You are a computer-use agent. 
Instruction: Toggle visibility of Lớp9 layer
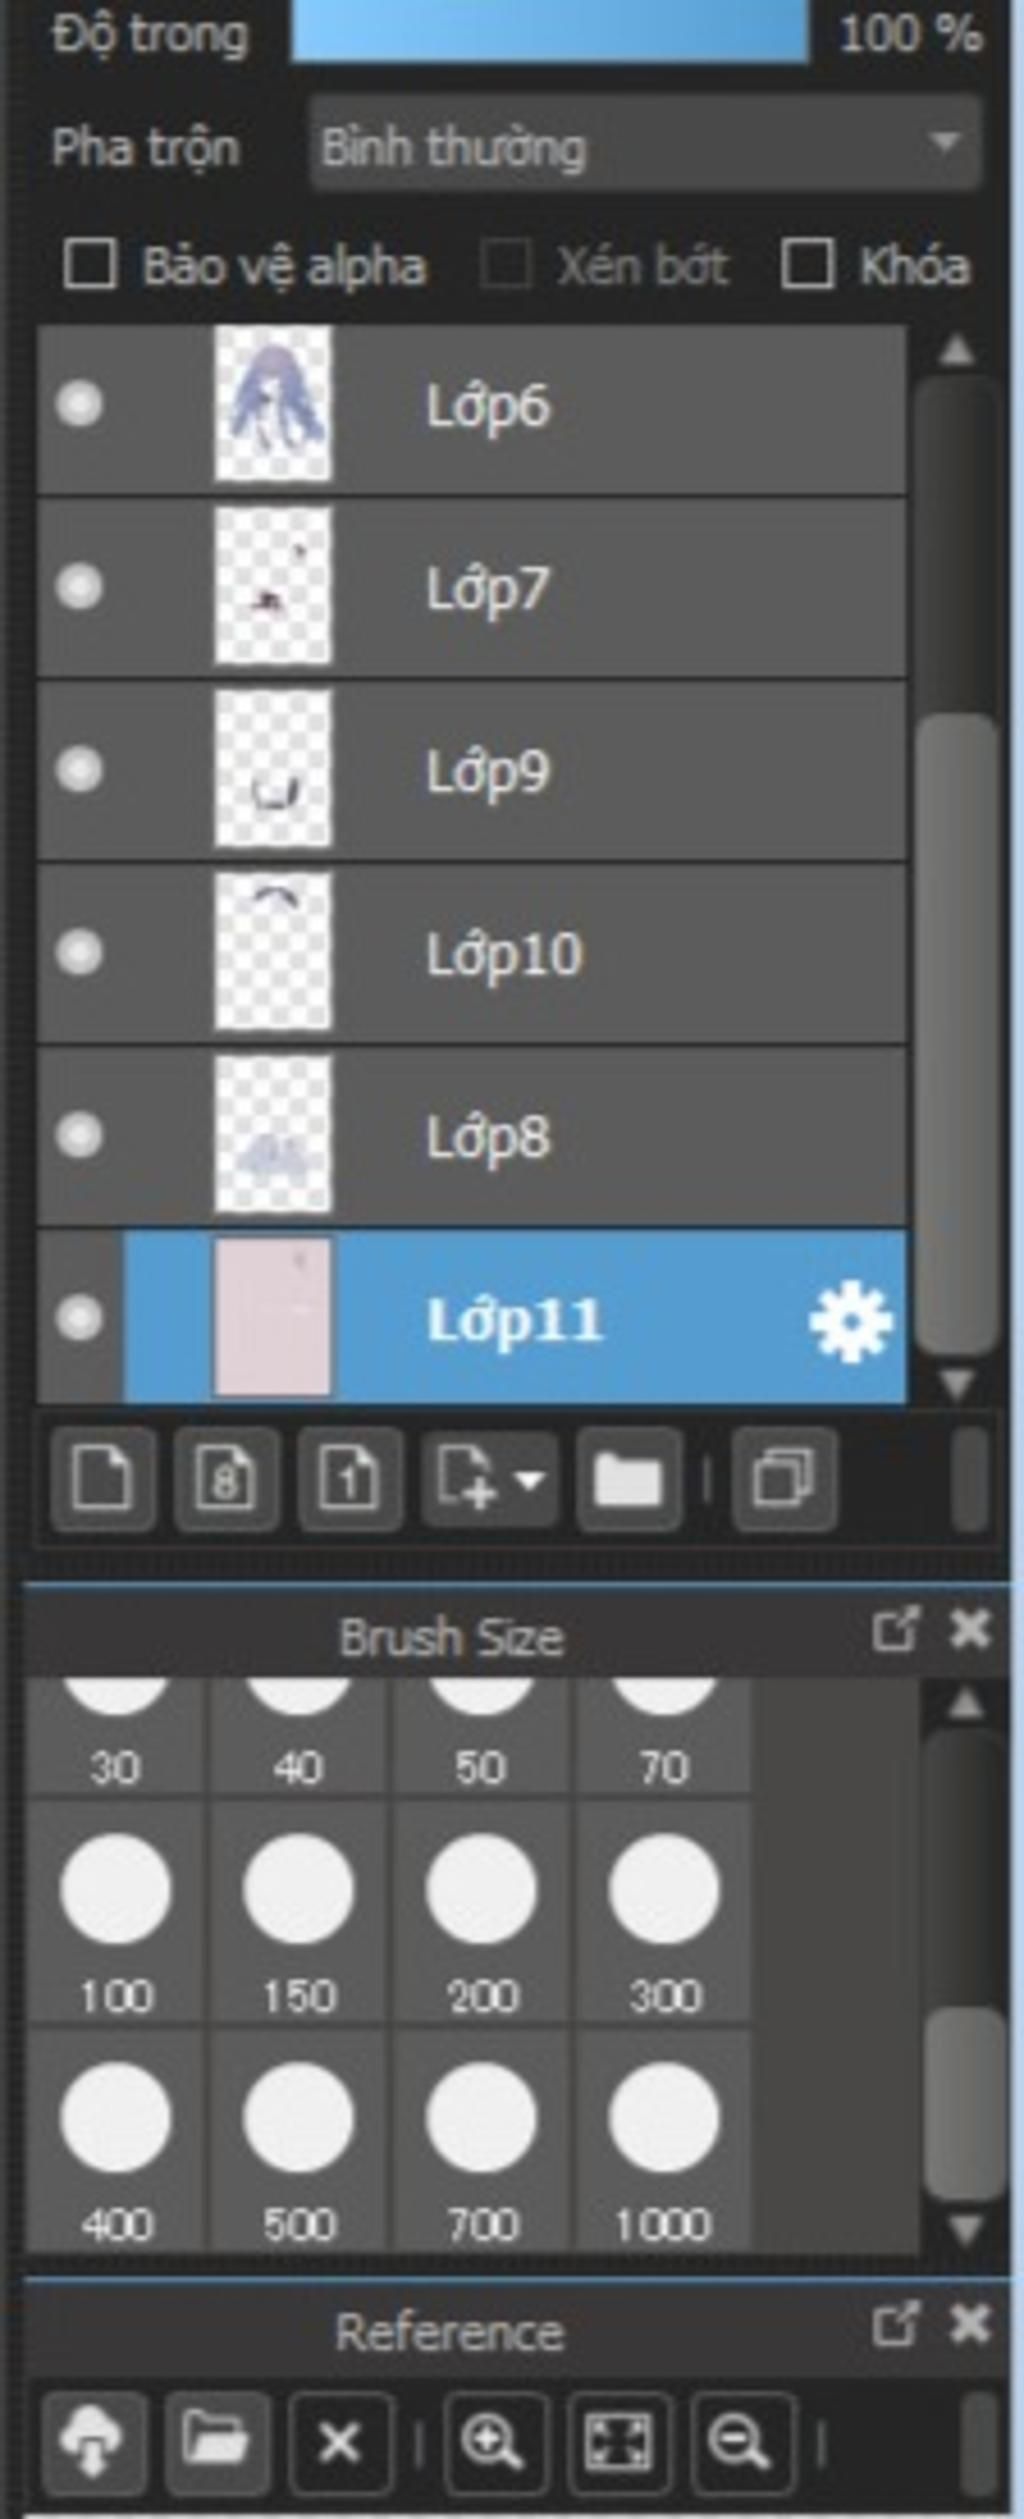tap(79, 770)
